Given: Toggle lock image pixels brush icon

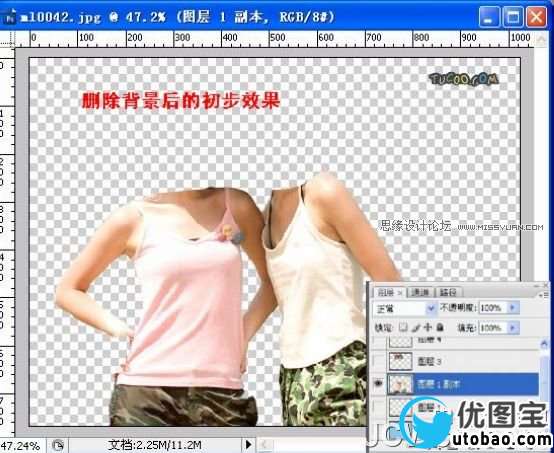Looking at the screenshot, I should tap(416, 328).
